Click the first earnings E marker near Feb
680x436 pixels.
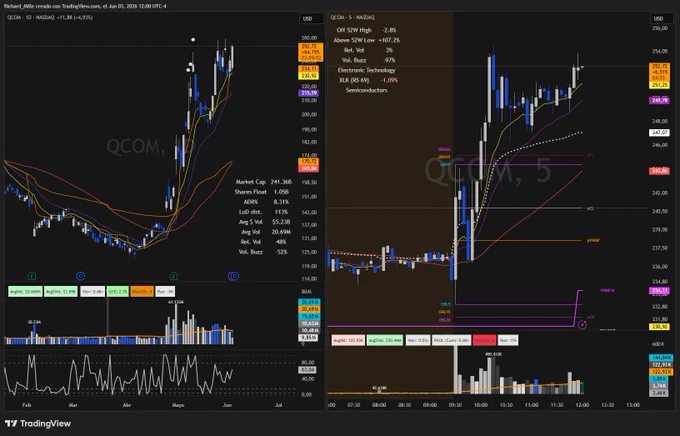(x=31, y=275)
